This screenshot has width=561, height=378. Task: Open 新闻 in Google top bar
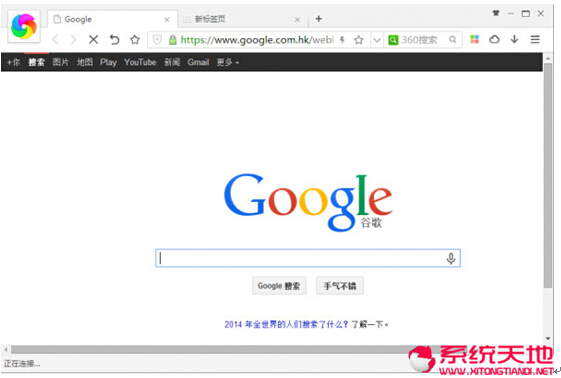pyautogui.click(x=172, y=62)
